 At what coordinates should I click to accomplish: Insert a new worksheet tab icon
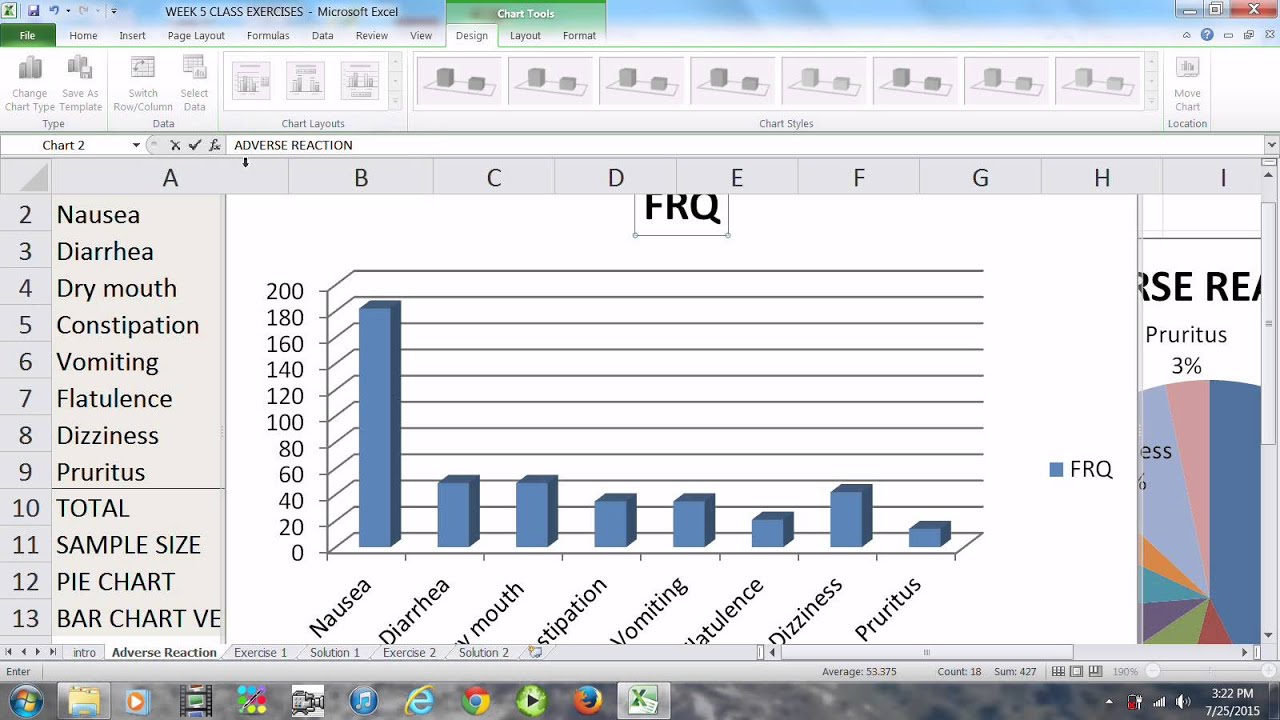tap(535, 652)
